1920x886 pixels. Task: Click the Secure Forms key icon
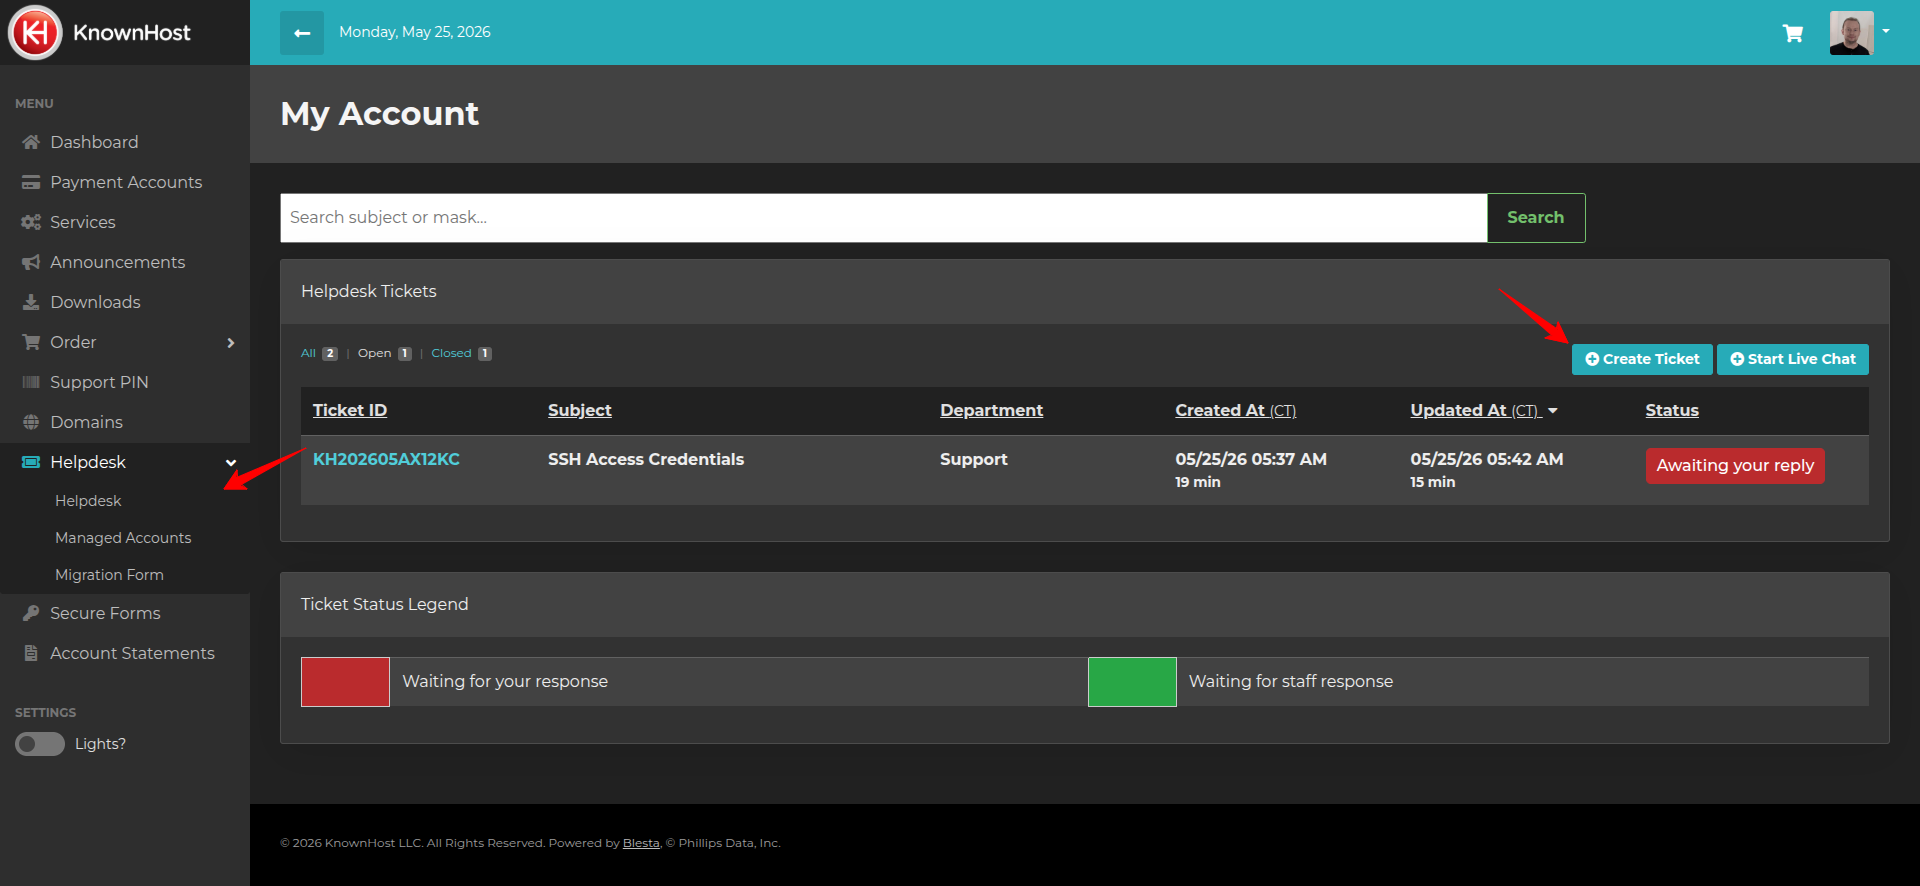pos(31,613)
